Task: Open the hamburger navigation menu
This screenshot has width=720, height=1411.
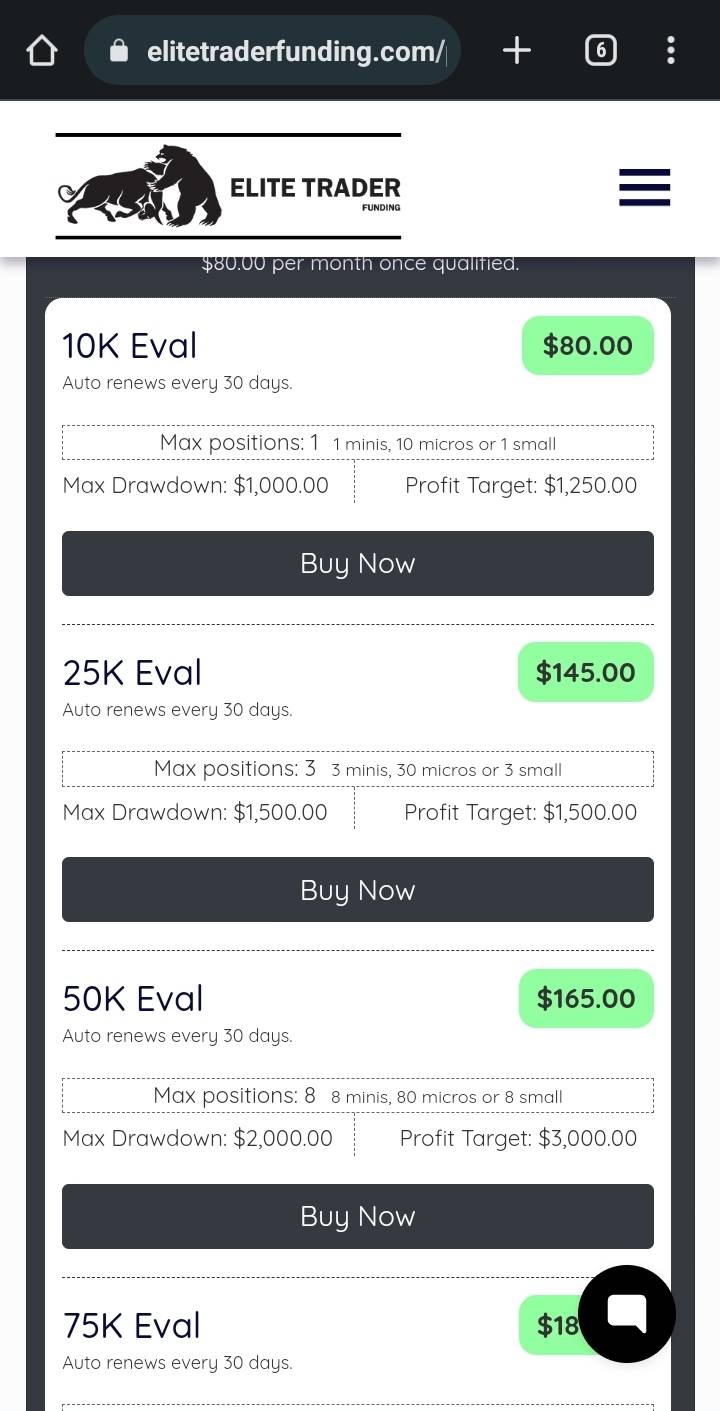Action: click(x=644, y=187)
